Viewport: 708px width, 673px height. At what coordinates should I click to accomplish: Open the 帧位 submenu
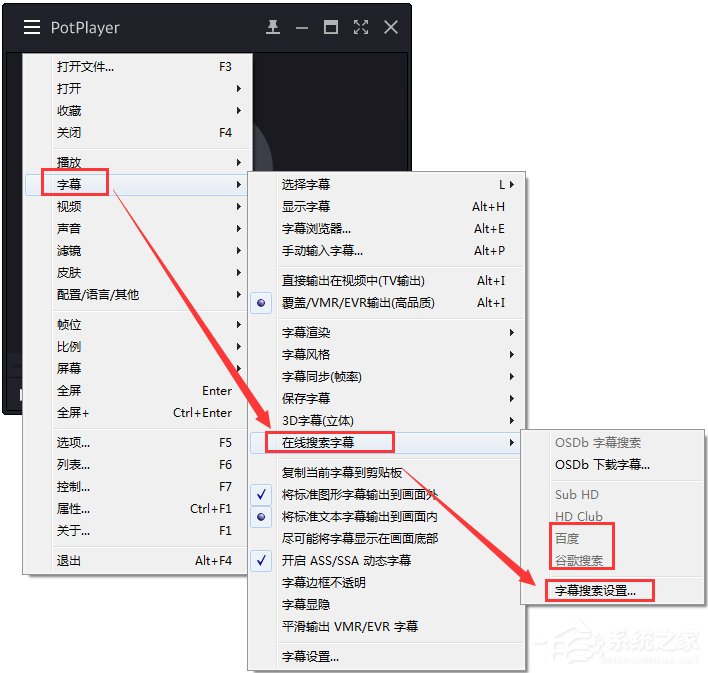tap(136, 324)
